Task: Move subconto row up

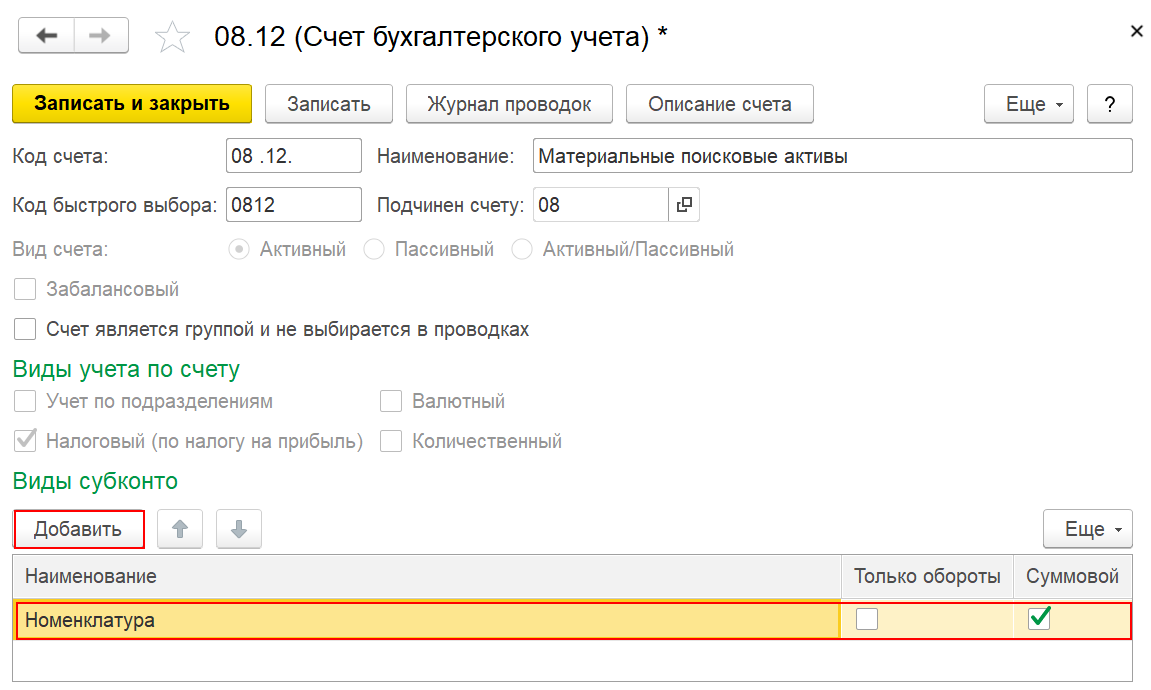Action: pyautogui.click(x=180, y=529)
